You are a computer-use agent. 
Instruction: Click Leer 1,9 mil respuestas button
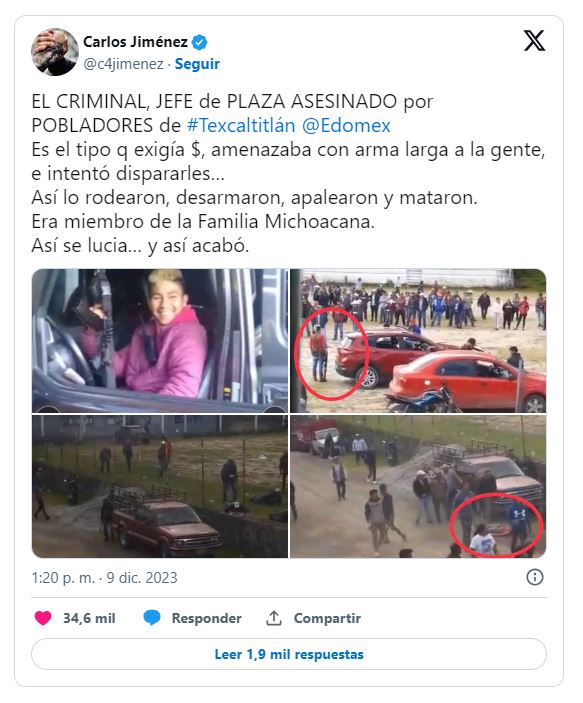point(289,654)
